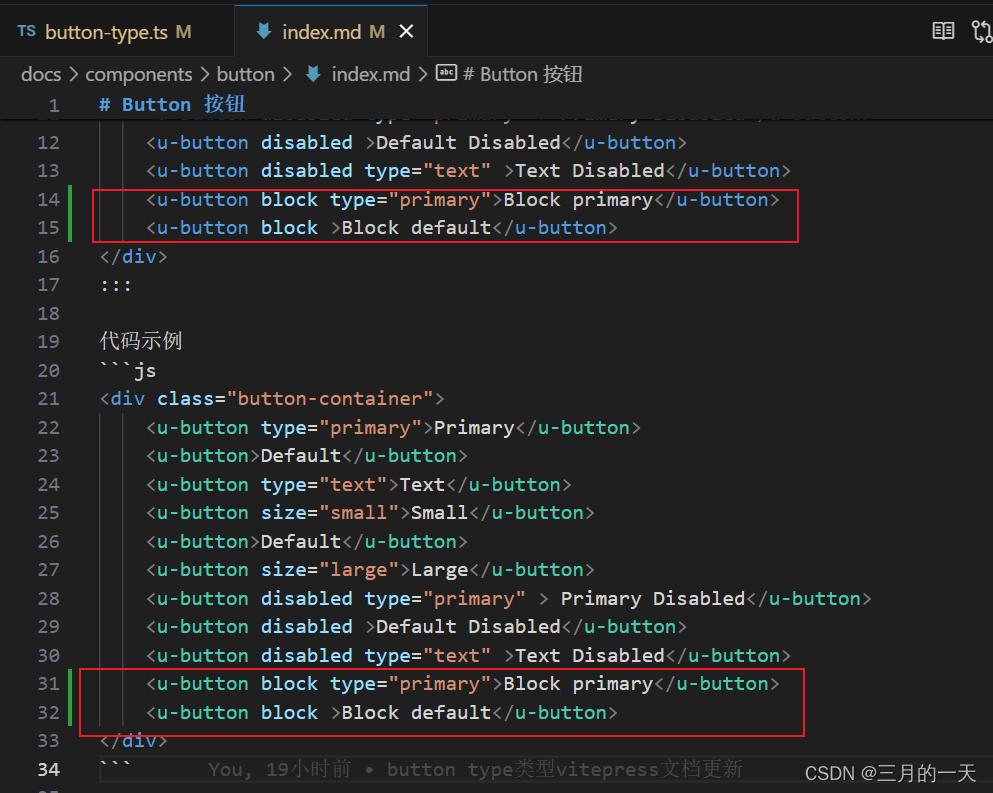Click the '```js' fence on line 20
The image size is (993, 793).
coord(128,369)
